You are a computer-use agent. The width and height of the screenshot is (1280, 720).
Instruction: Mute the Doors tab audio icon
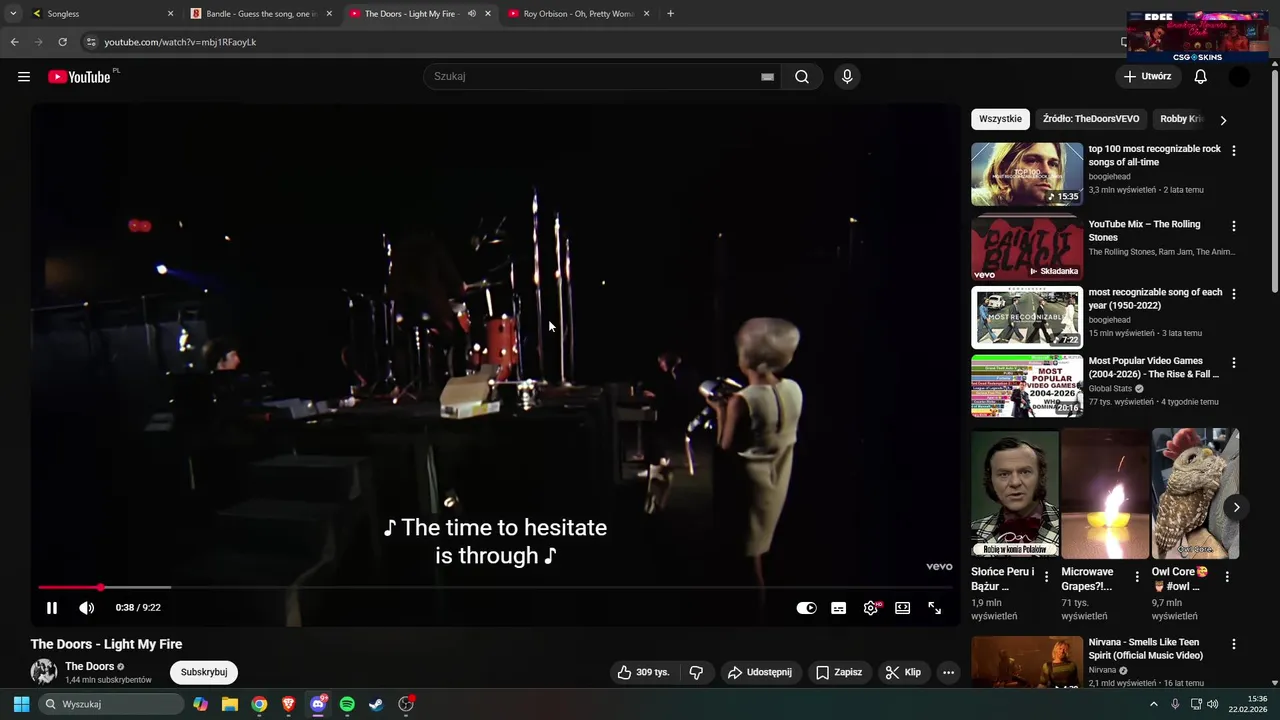tap(472, 14)
